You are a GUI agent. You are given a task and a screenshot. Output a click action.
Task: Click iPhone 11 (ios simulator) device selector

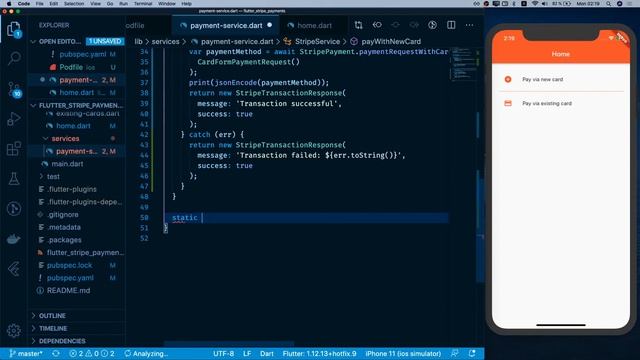pos(403,353)
